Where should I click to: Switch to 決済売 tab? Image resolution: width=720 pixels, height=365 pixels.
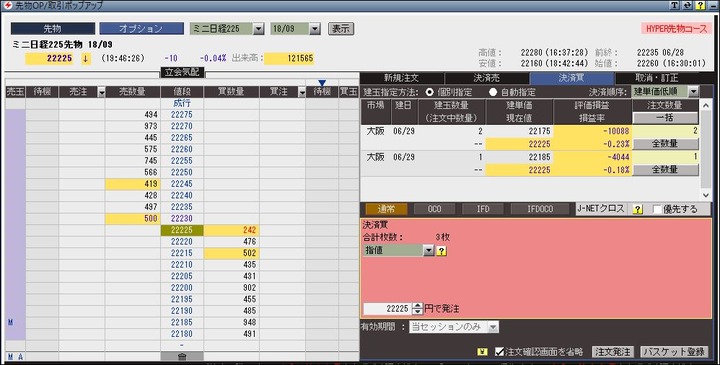486,78
